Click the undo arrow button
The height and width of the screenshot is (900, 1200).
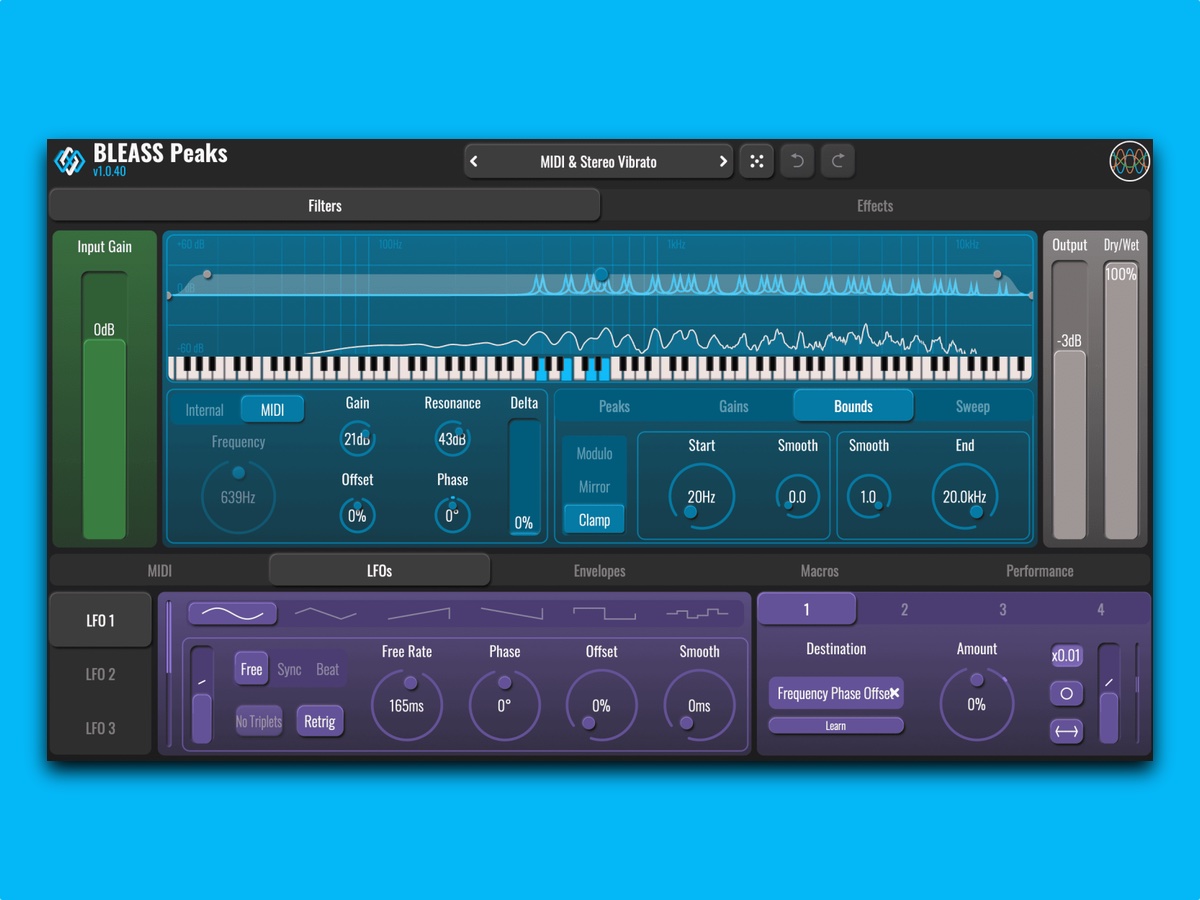[x=797, y=161]
